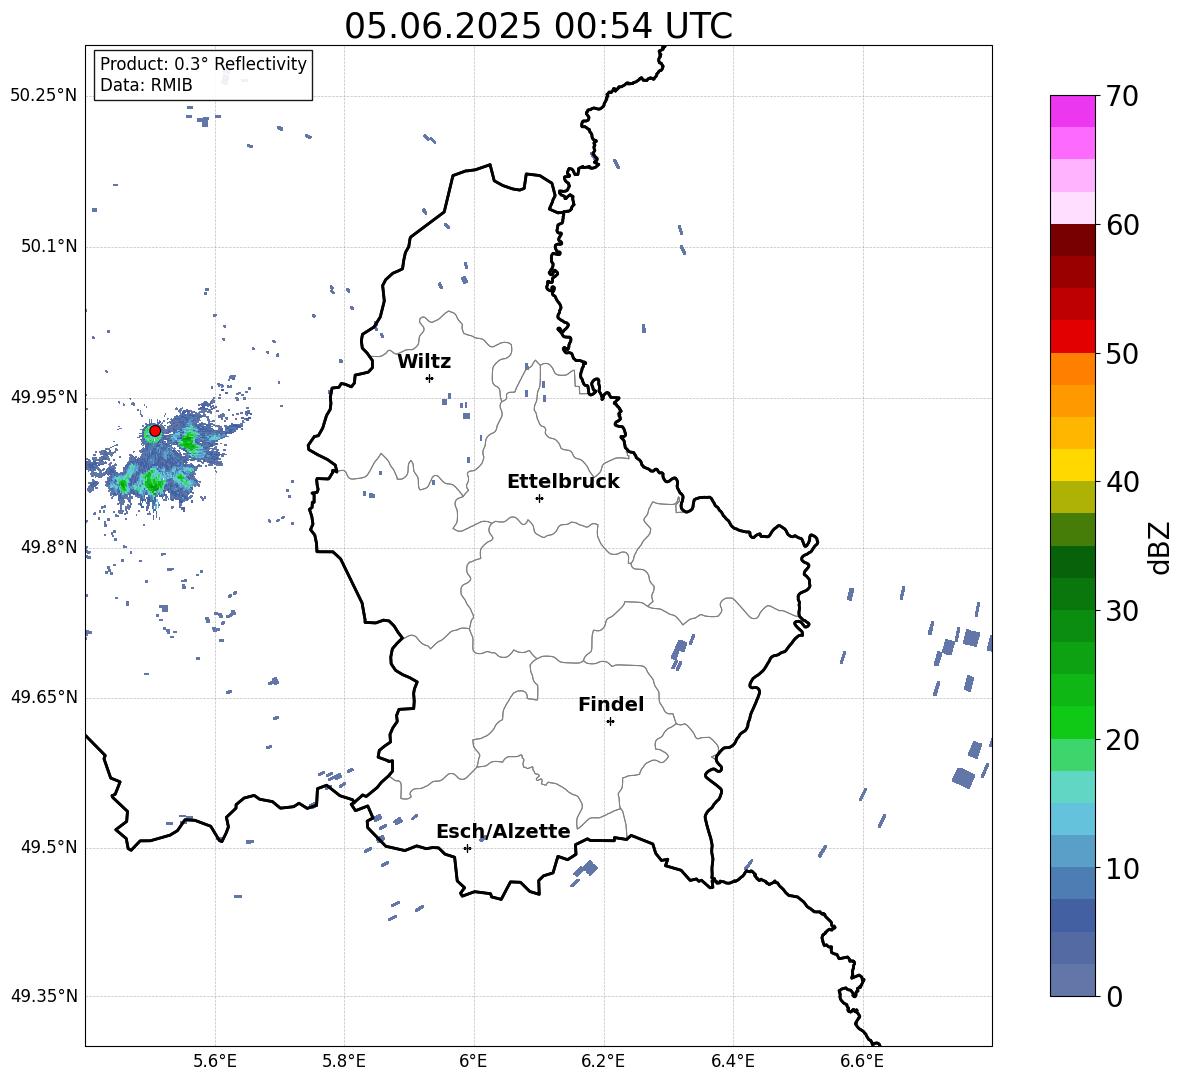The height and width of the screenshot is (1081, 1184).
Task: Click the magenta top colorbar segment
Action: click(x=1072, y=112)
